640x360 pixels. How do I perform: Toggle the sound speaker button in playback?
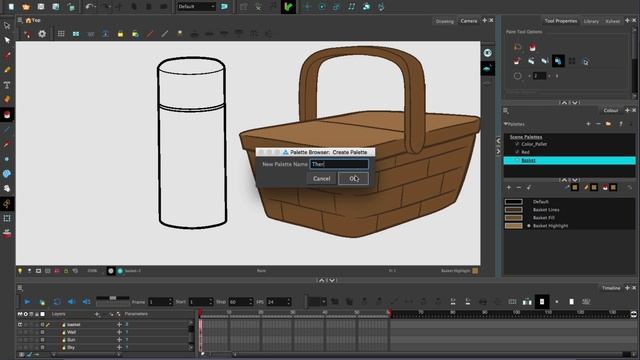pyautogui.click(x=71, y=302)
